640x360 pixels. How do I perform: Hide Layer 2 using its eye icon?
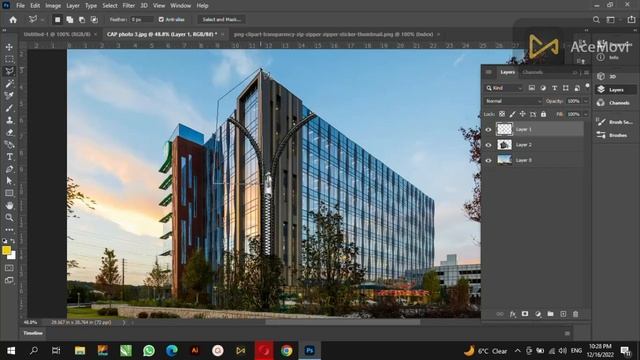489,145
